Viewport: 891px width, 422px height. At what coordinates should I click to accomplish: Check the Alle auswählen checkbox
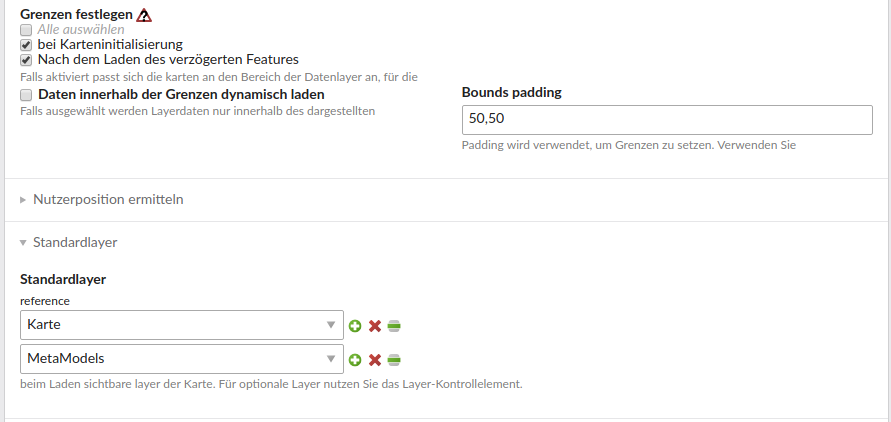click(x=26, y=30)
